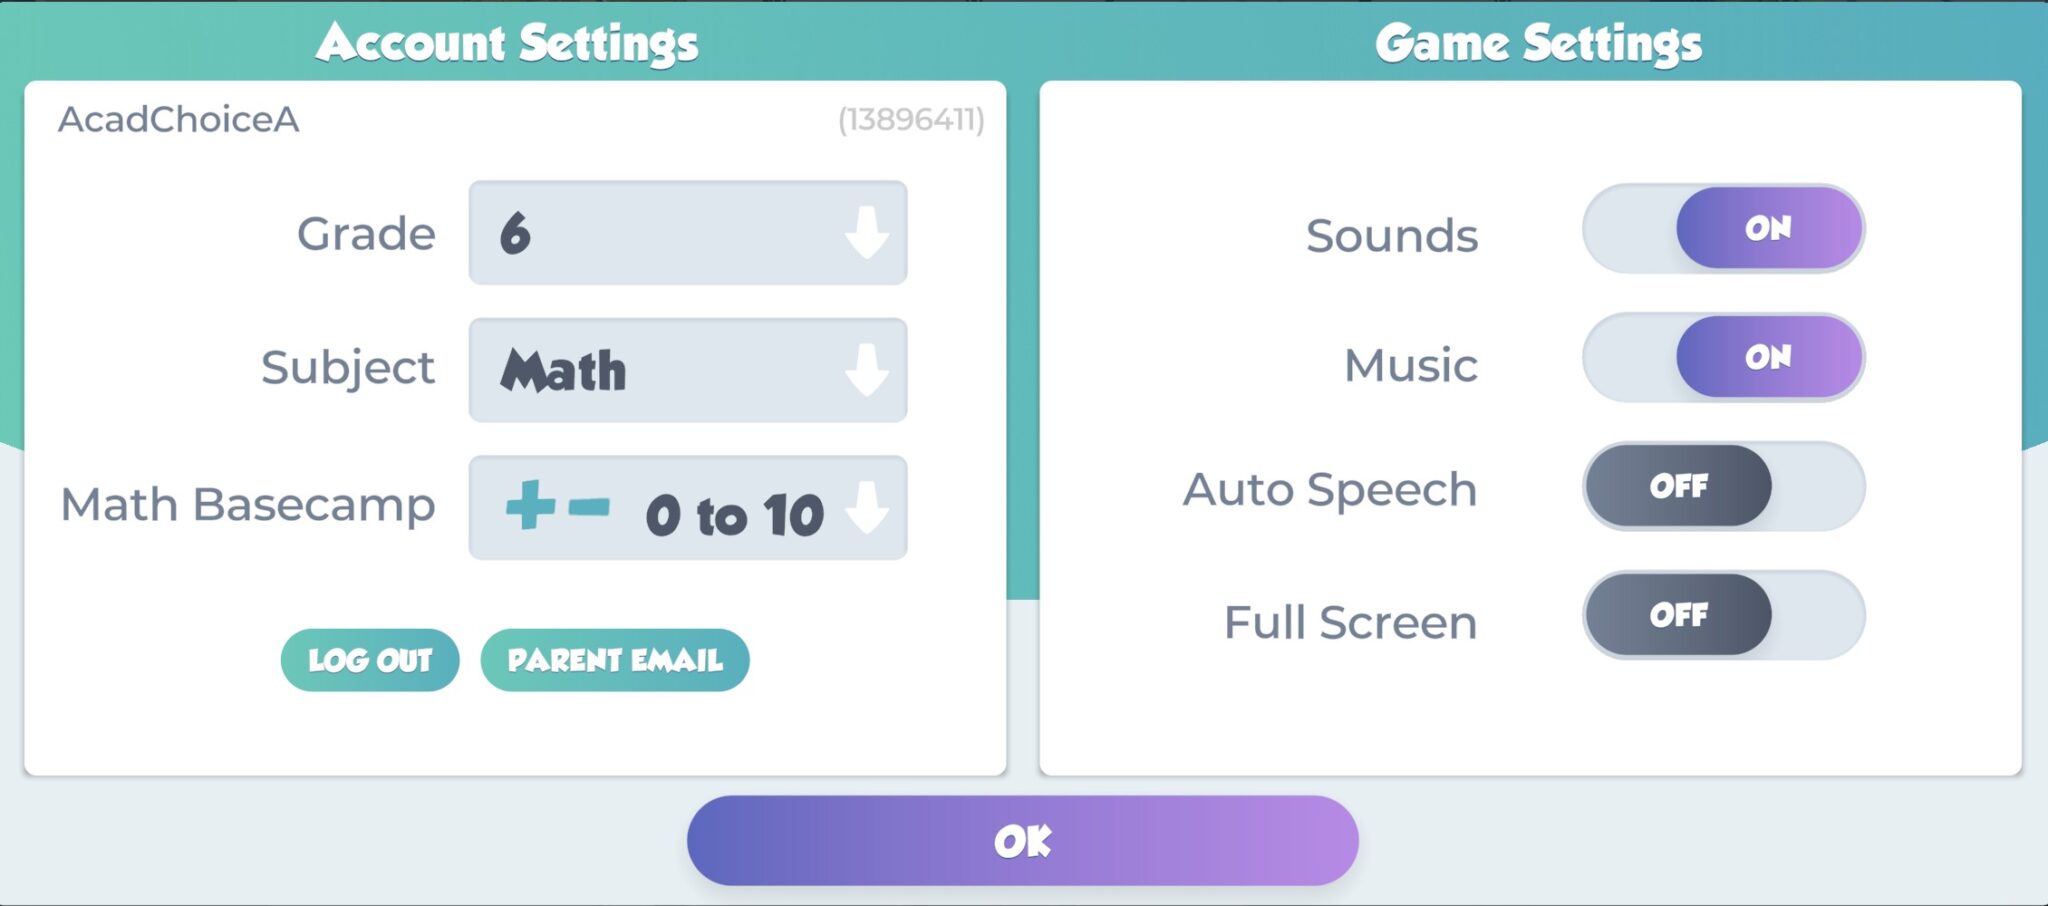Open the Grade dropdown

click(x=686, y=232)
